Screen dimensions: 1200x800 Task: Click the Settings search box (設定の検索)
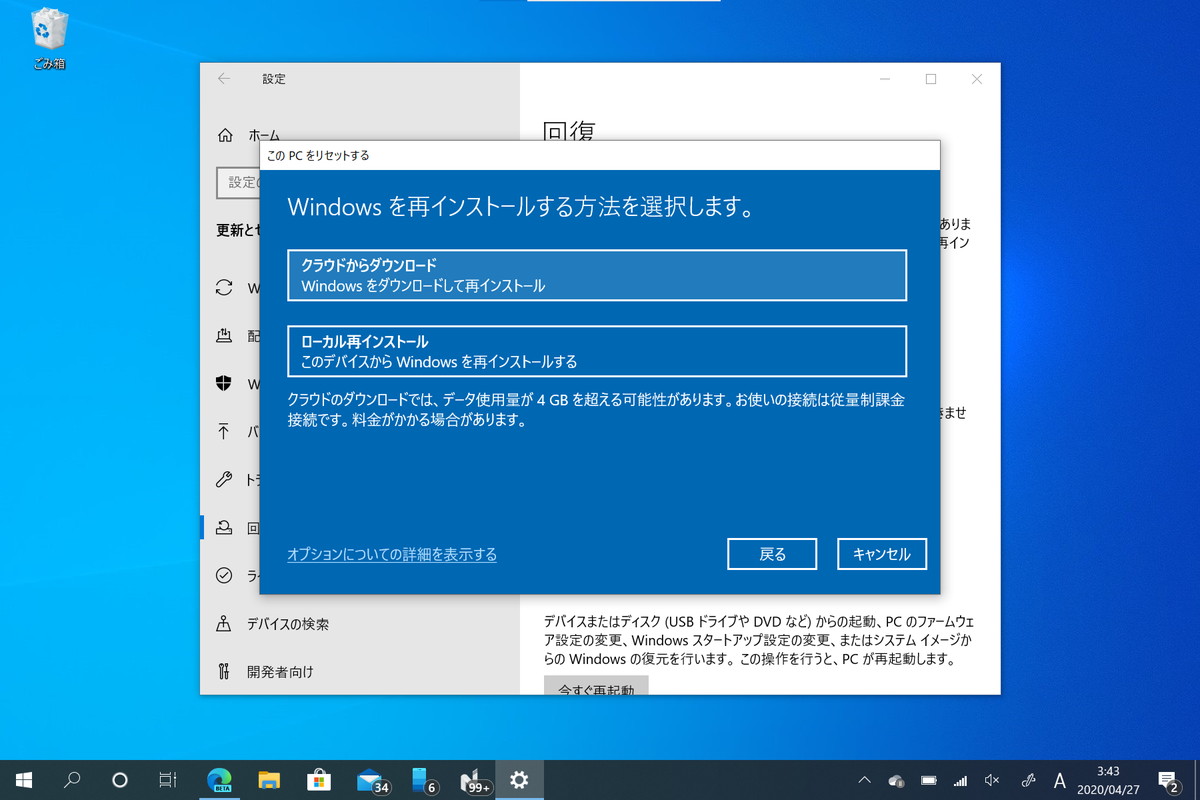pos(238,183)
